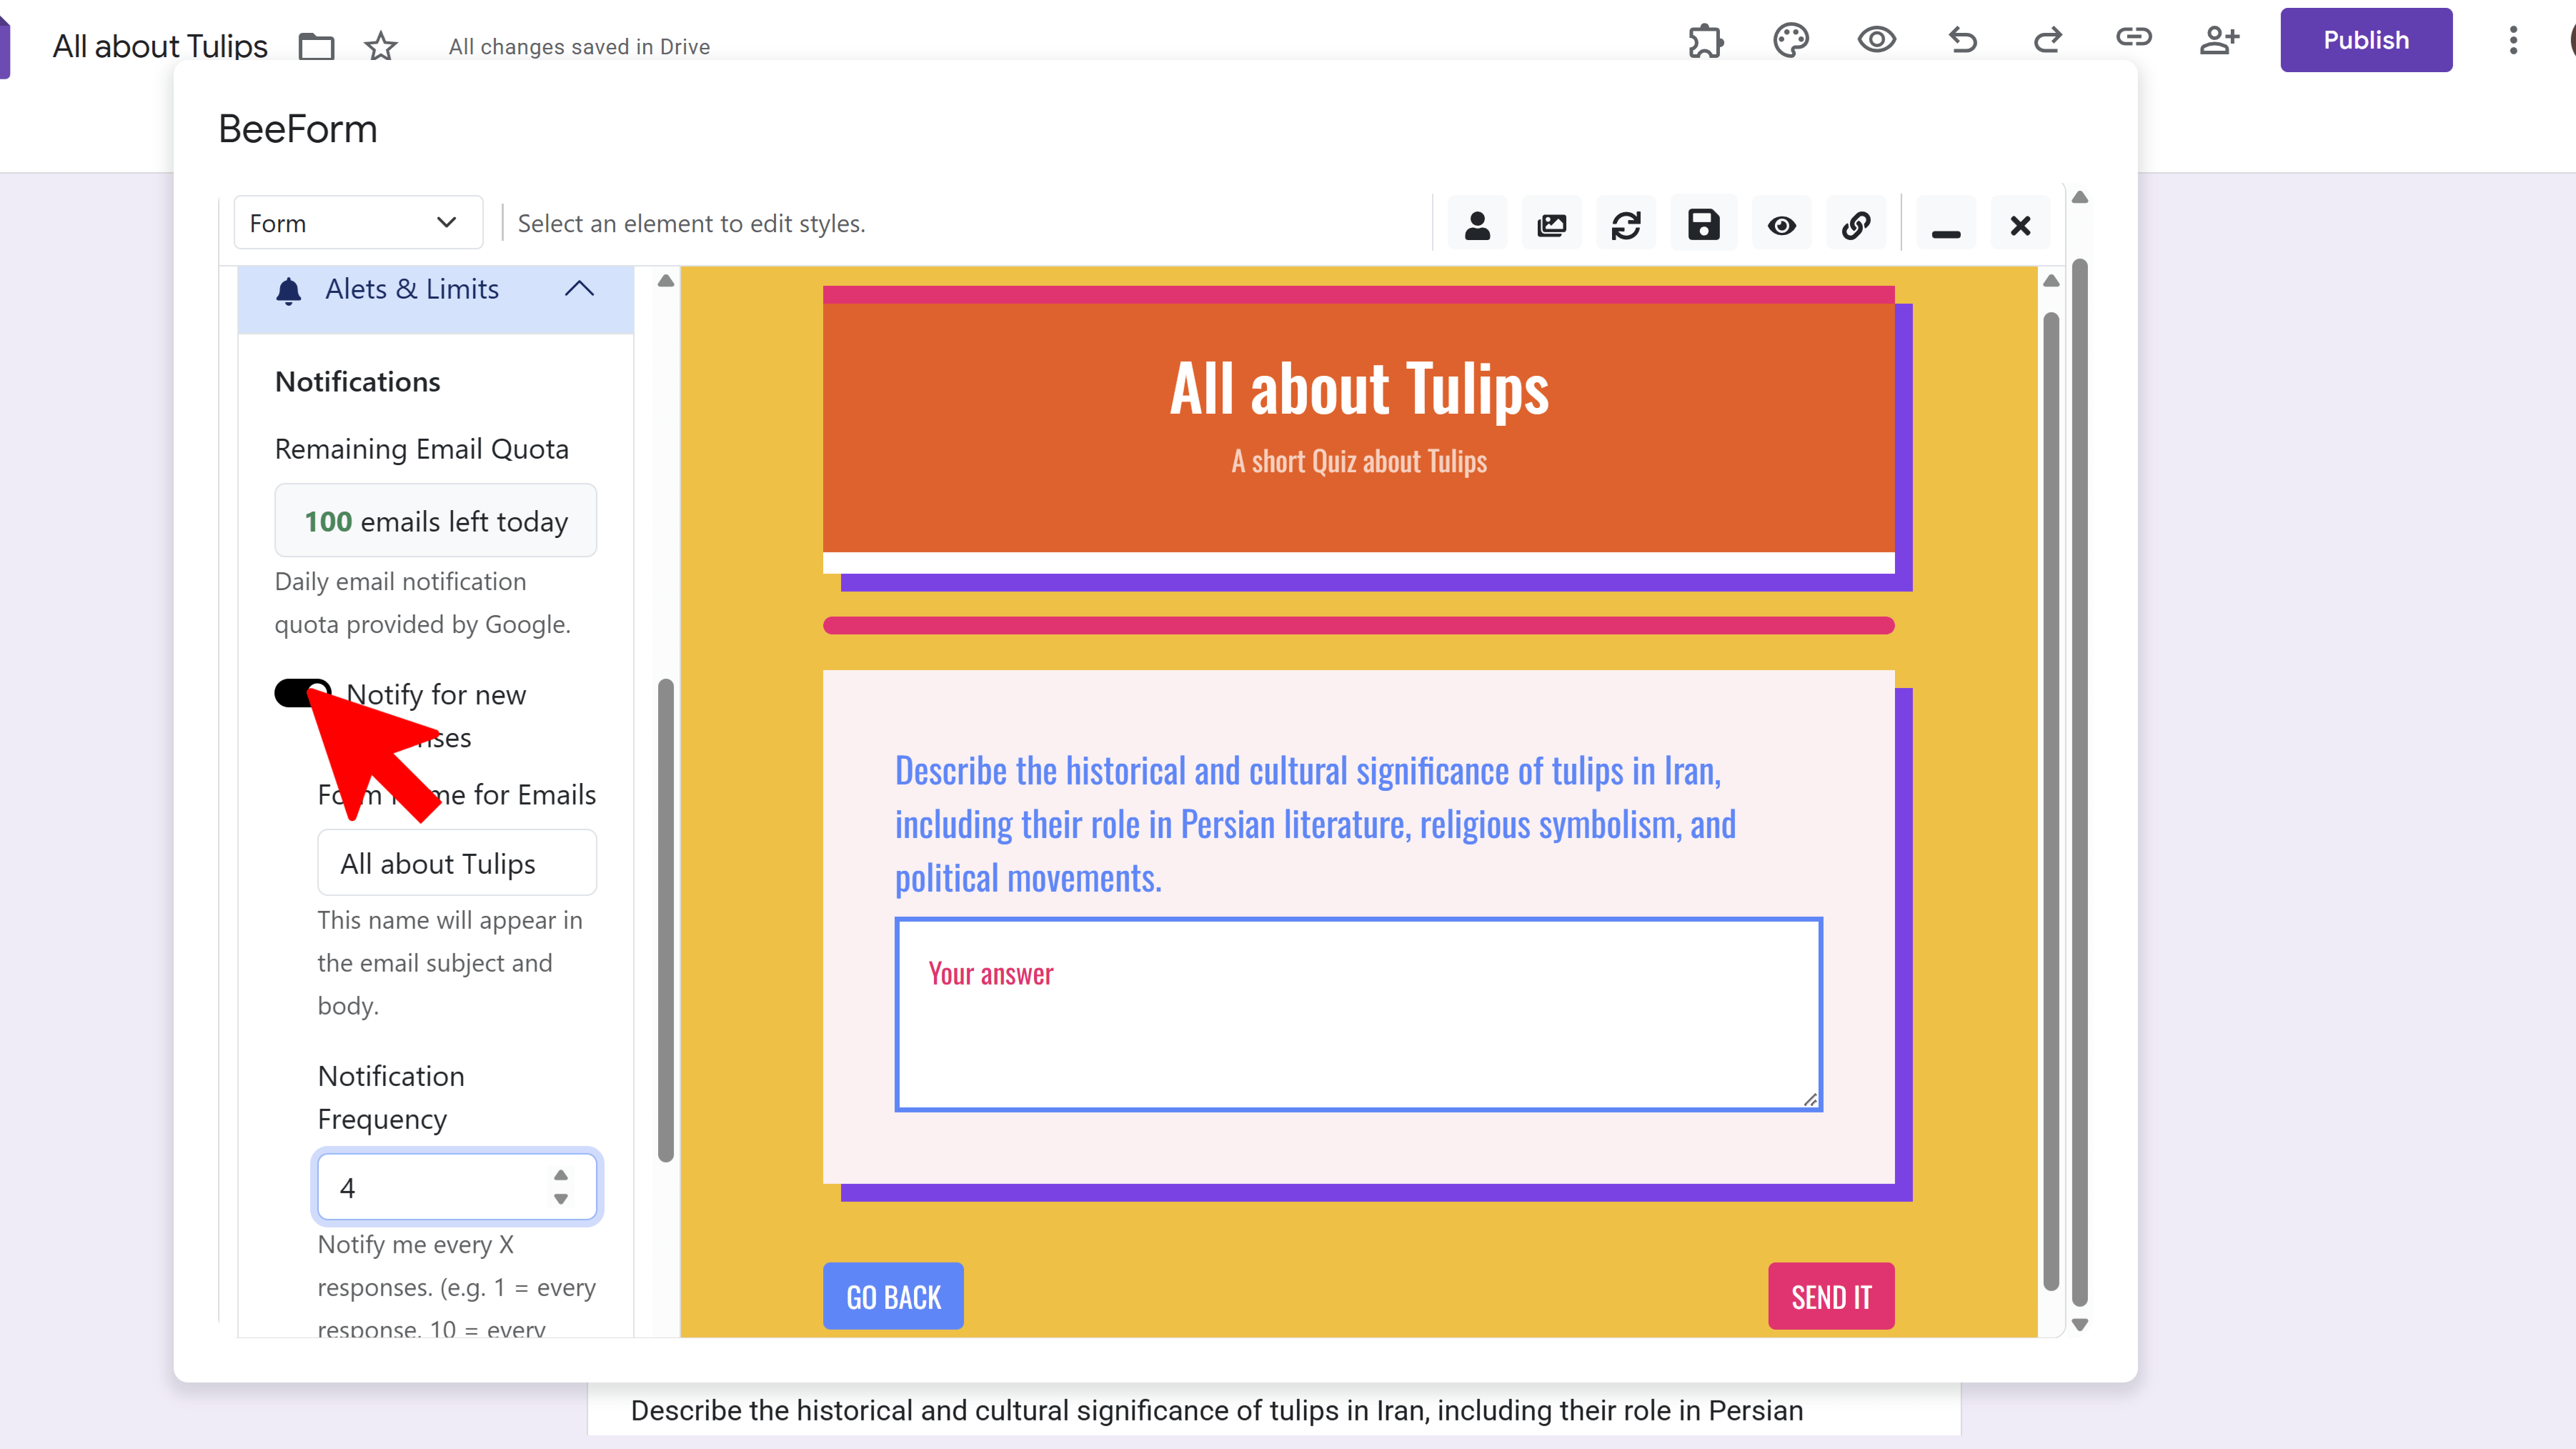Click the Publish button
Image resolution: width=2576 pixels, height=1449 pixels.
click(2365, 41)
